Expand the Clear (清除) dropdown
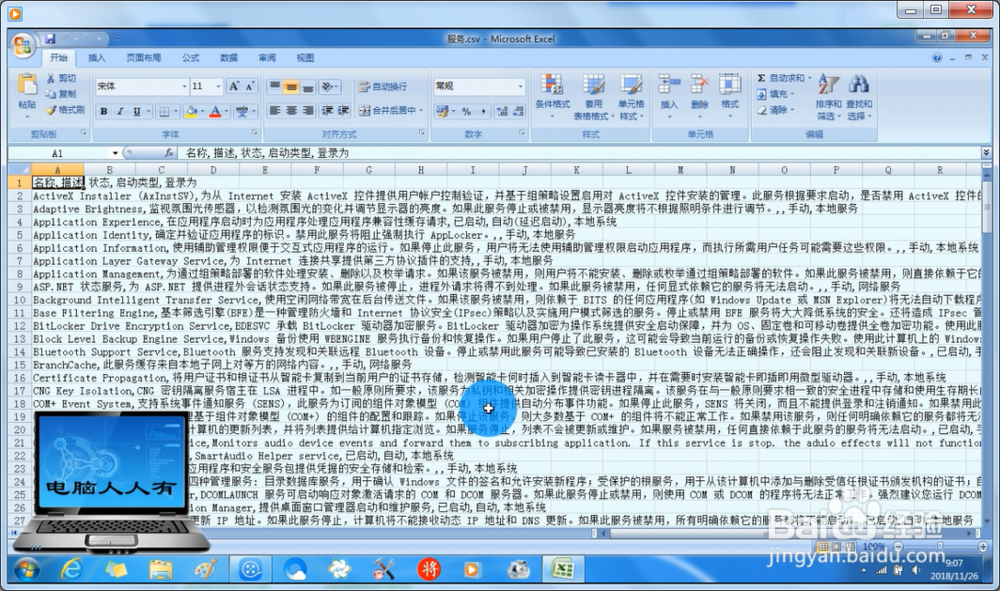The image size is (1000, 591). [793, 110]
